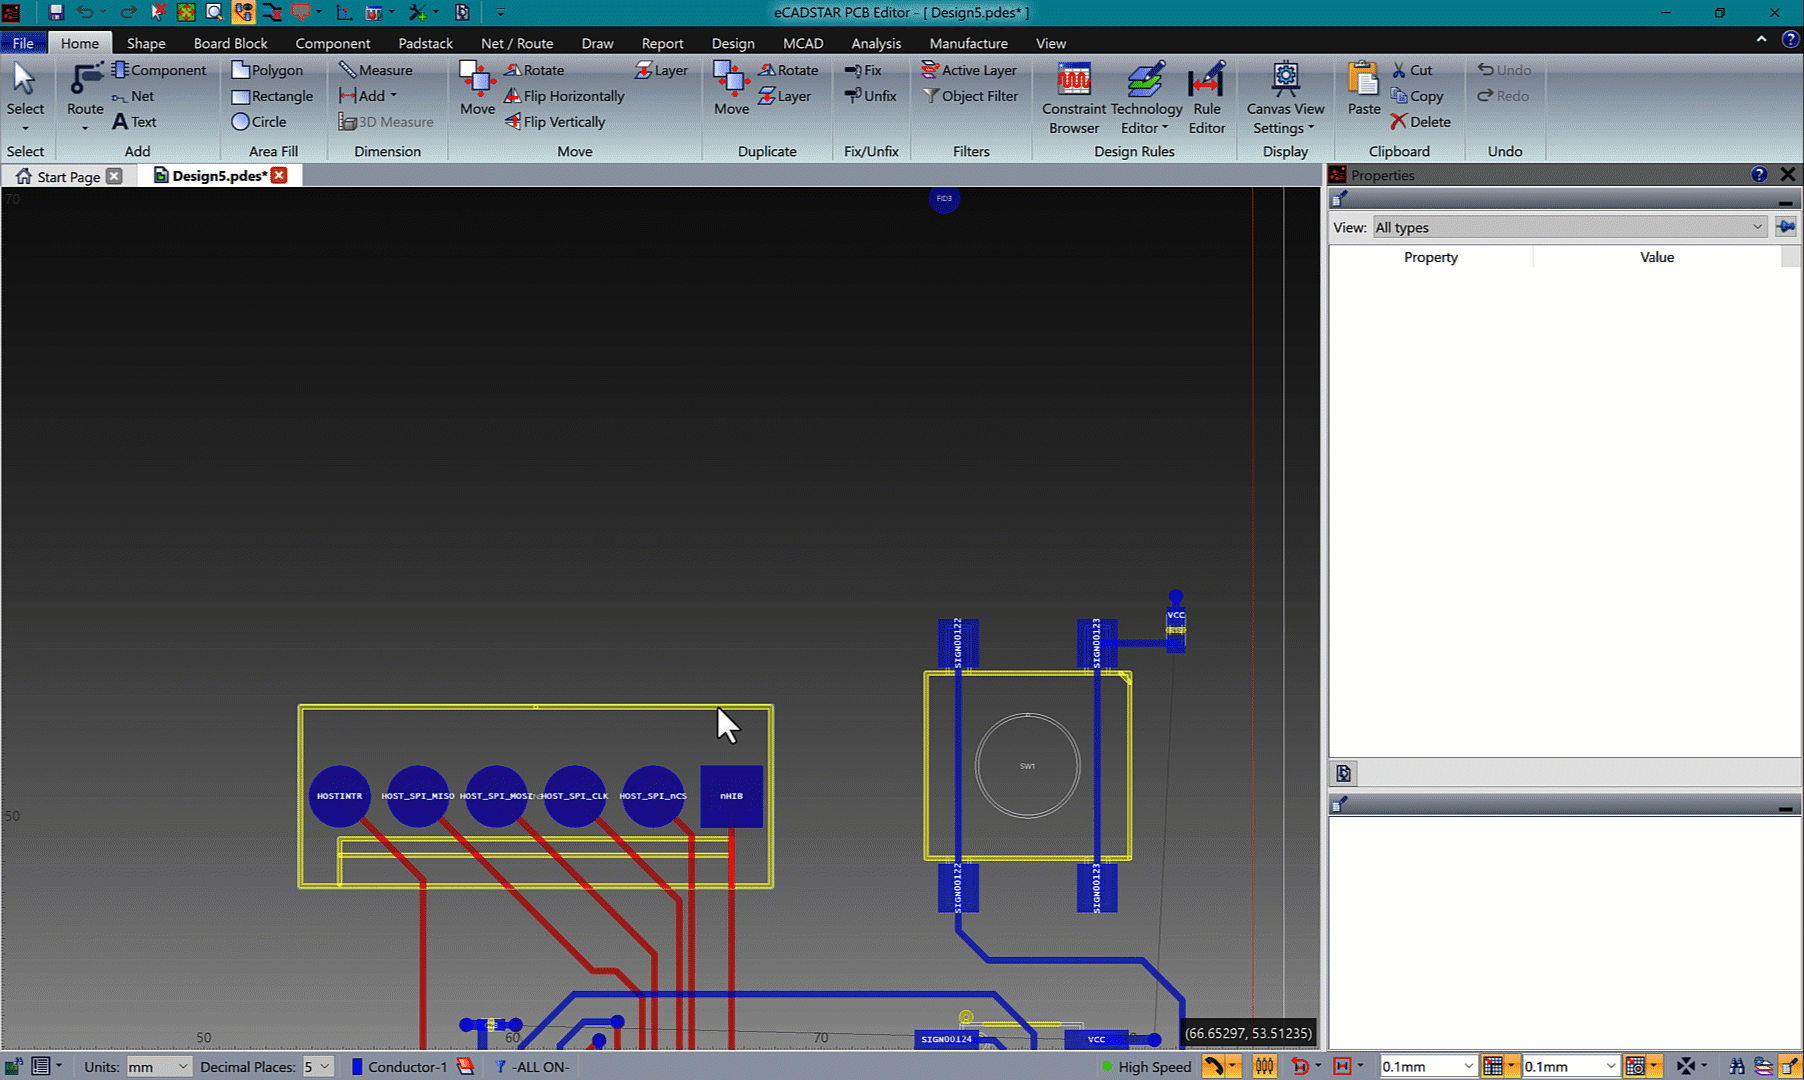Click Flip Vertically
Image resolution: width=1804 pixels, height=1080 pixels.
point(555,122)
